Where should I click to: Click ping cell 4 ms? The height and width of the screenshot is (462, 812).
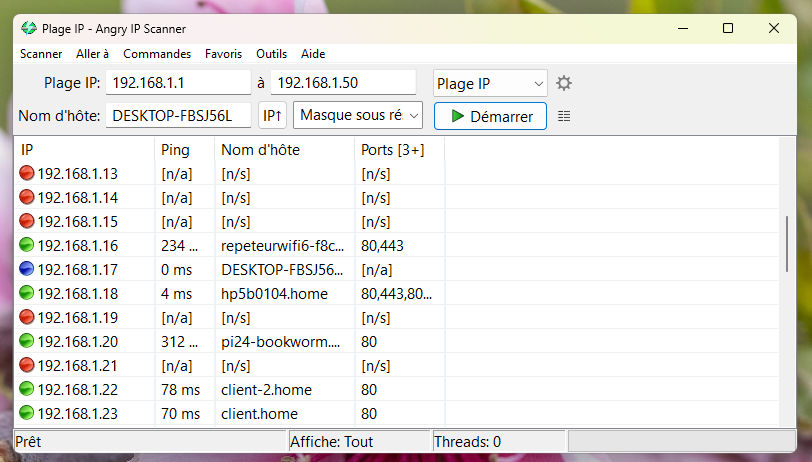pyautogui.click(x=176, y=294)
